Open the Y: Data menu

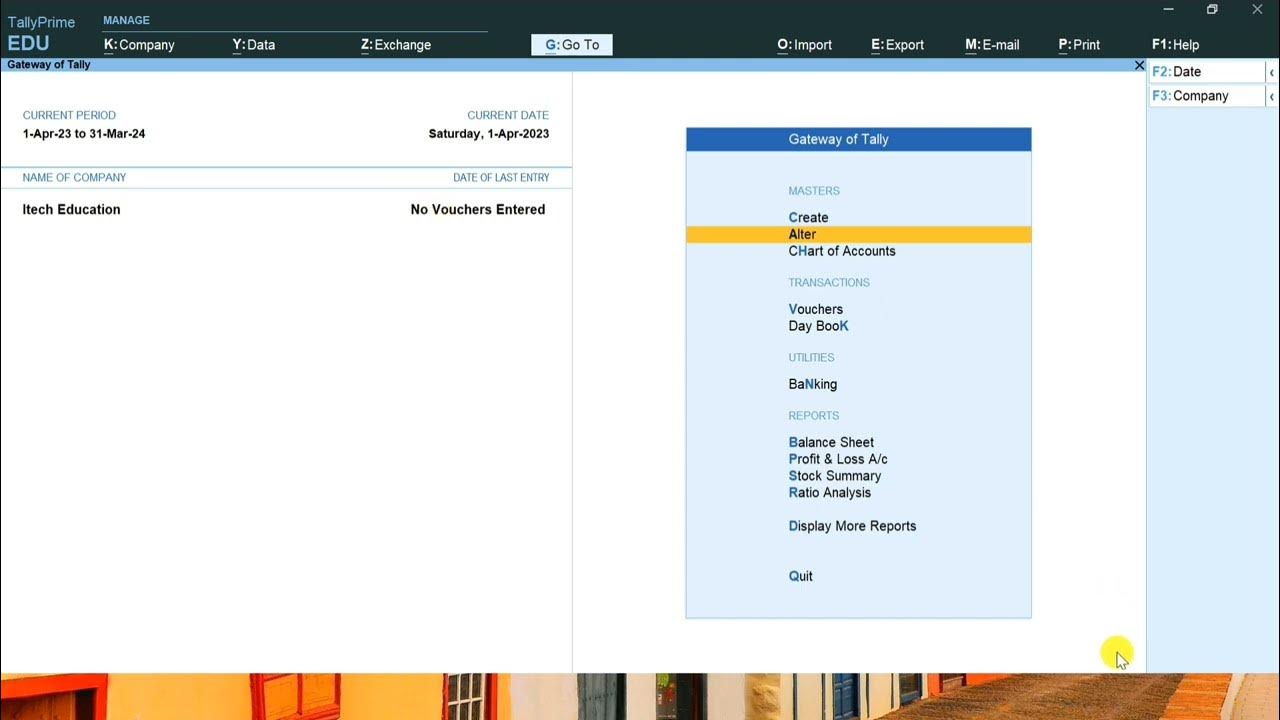click(x=254, y=45)
